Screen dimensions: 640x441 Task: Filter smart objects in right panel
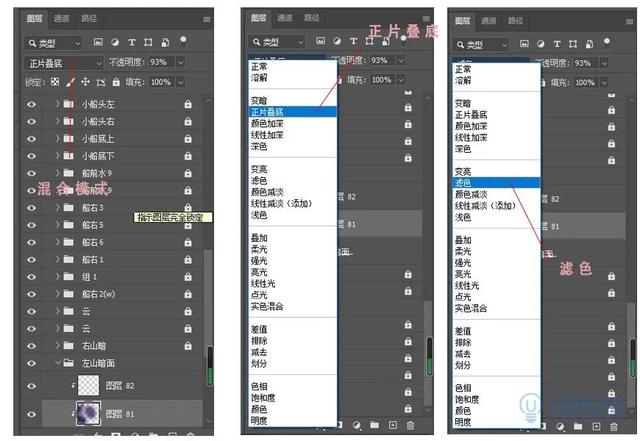(x=589, y=44)
